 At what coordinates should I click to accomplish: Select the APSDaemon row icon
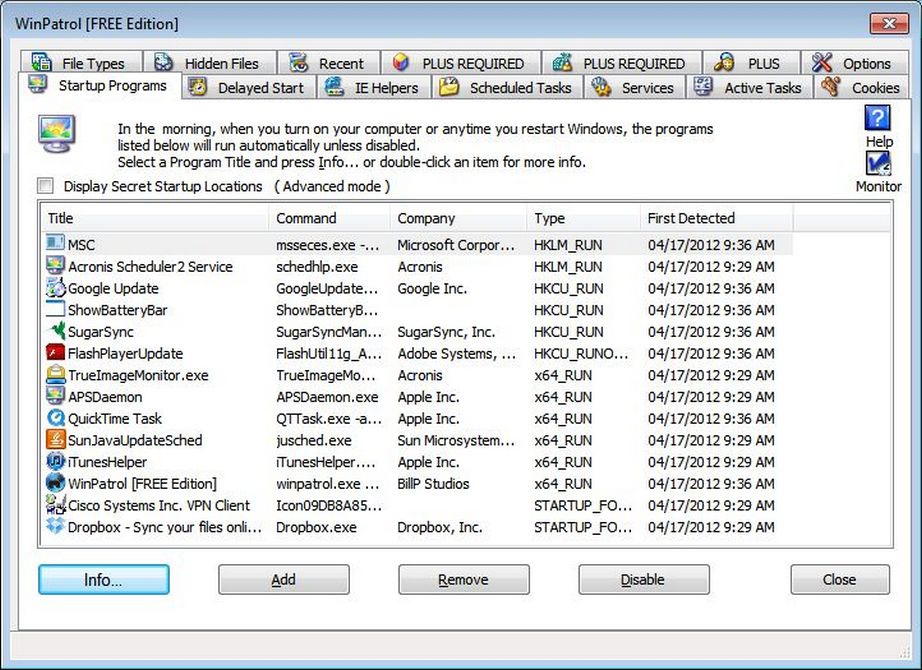pos(55,396)
